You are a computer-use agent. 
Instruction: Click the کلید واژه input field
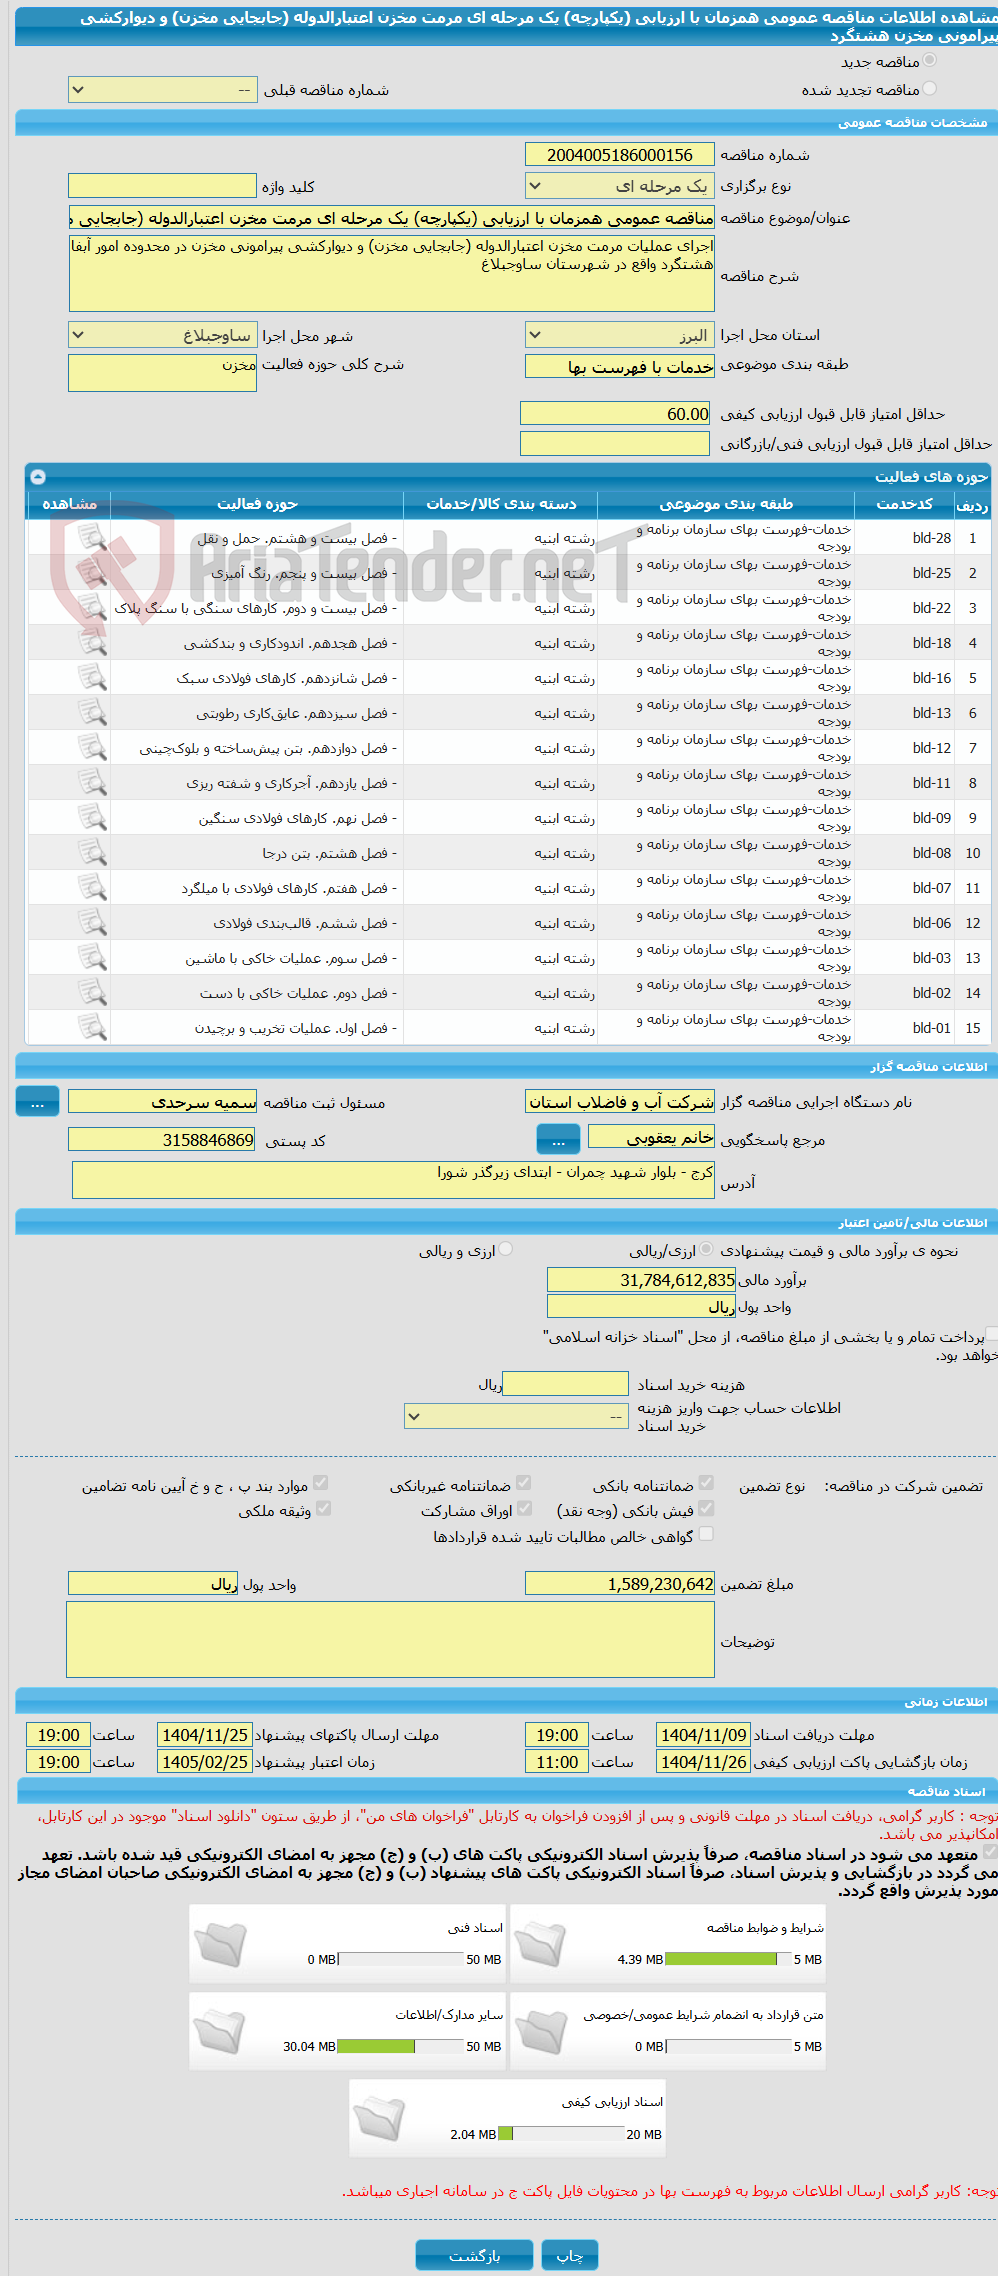click(163, 186)
